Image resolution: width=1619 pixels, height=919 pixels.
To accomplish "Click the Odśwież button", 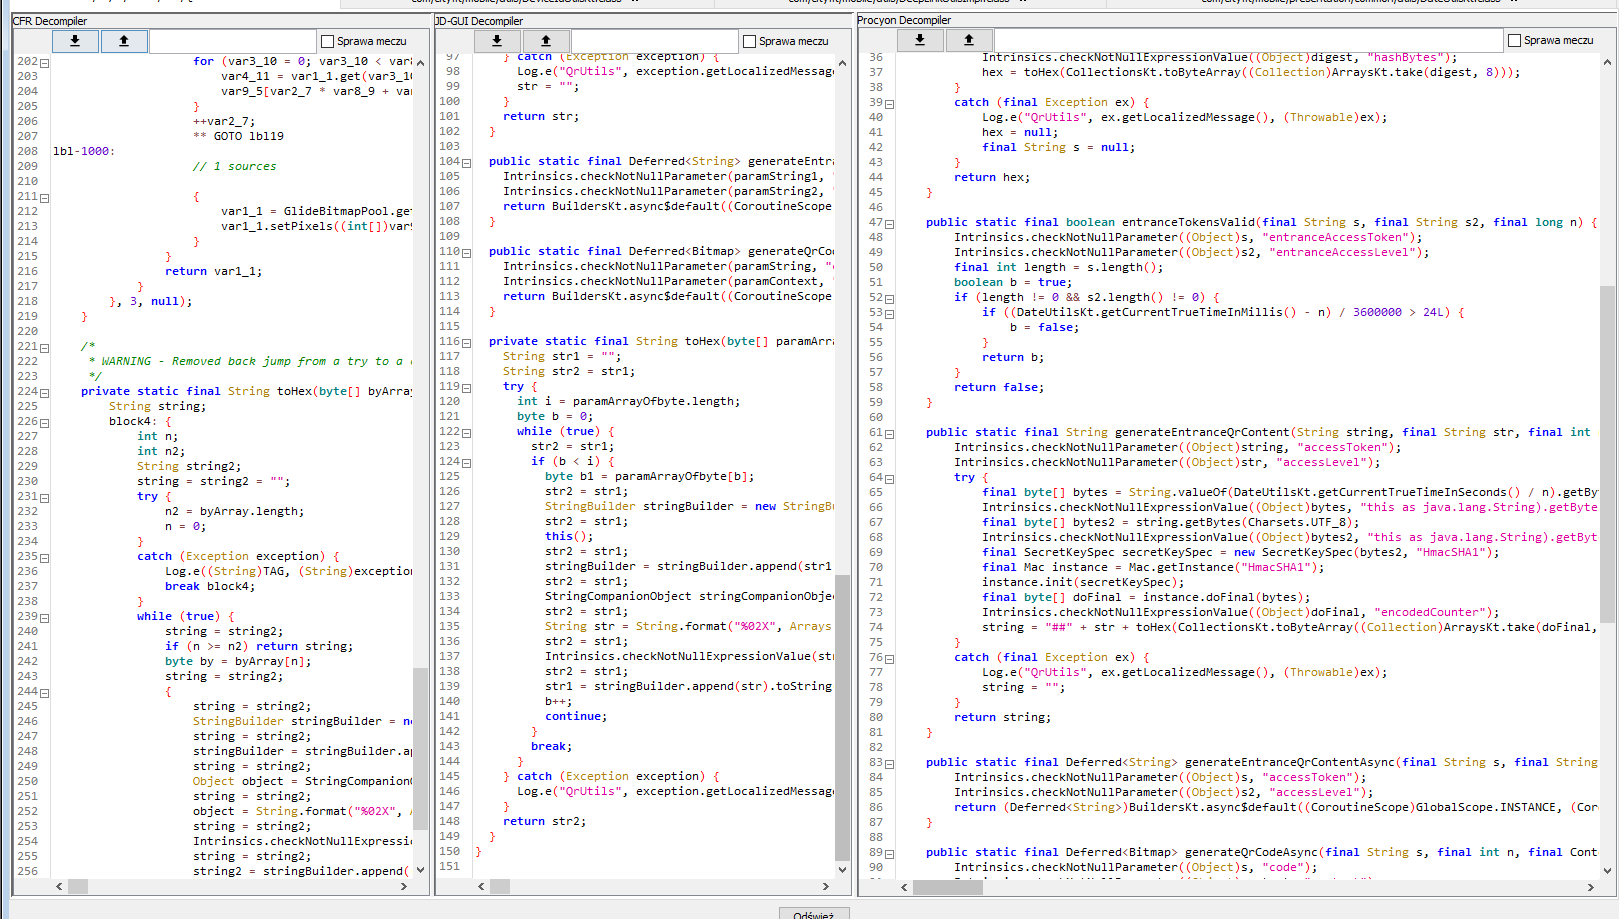I will (813, 914).
